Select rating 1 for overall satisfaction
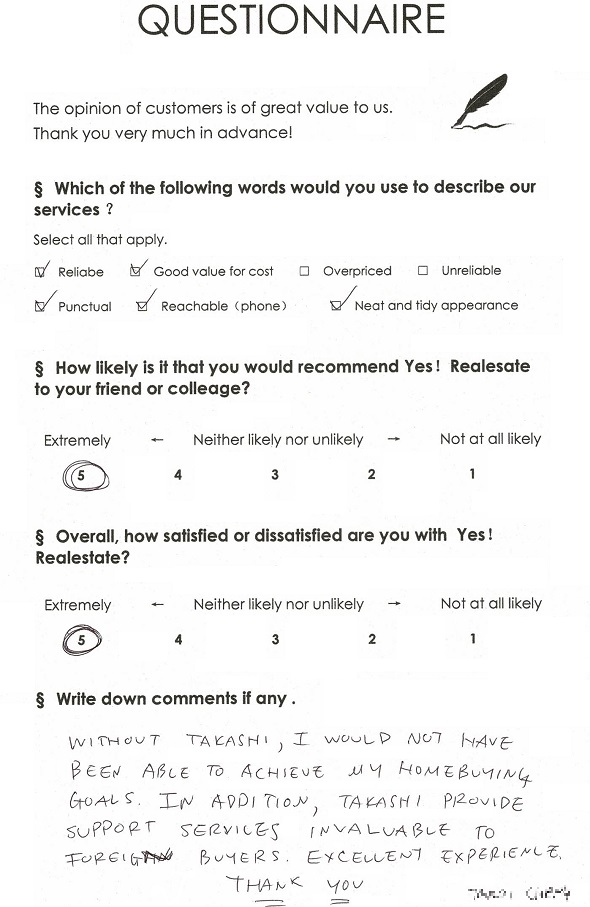The image size is (590, 907). pyautogui.click(x=473, y=638)
